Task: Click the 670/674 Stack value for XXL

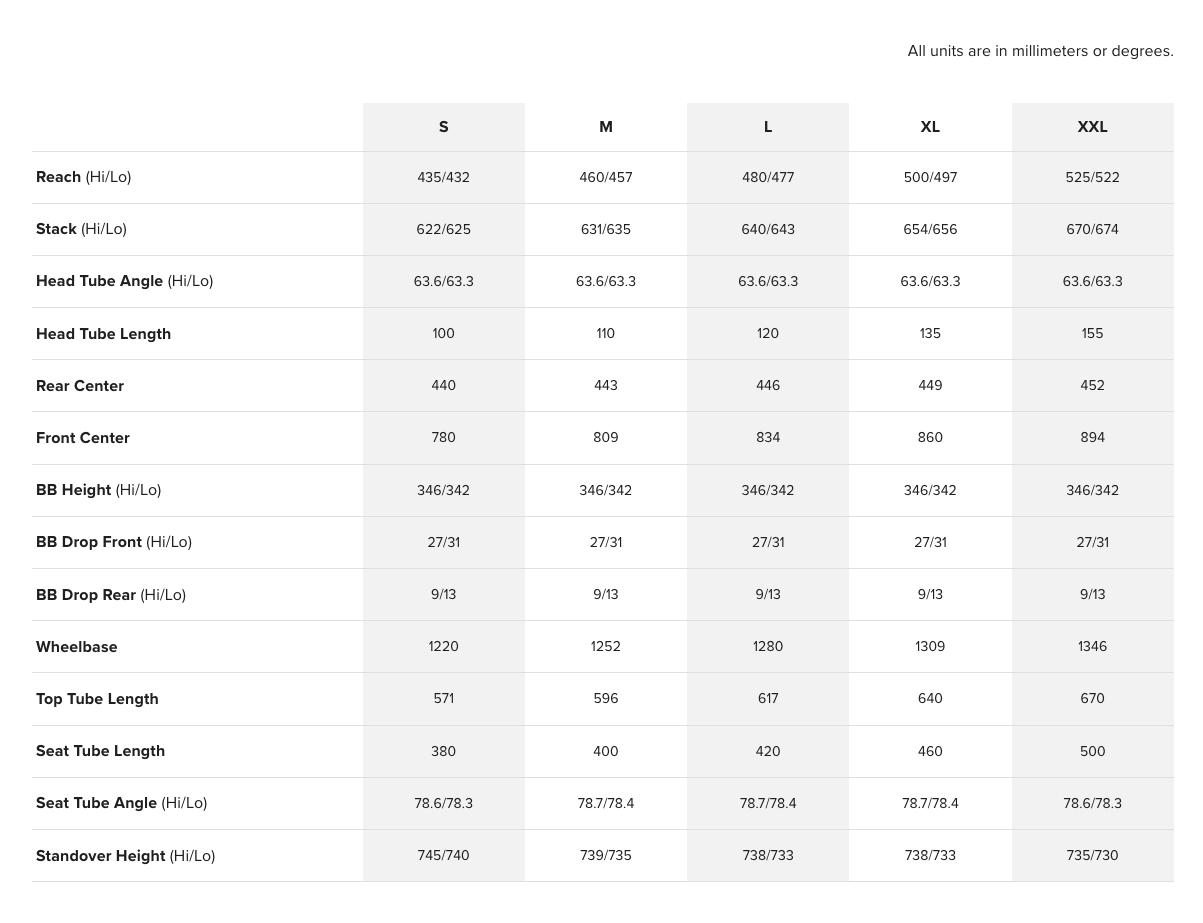Action: coord(1092,229)
